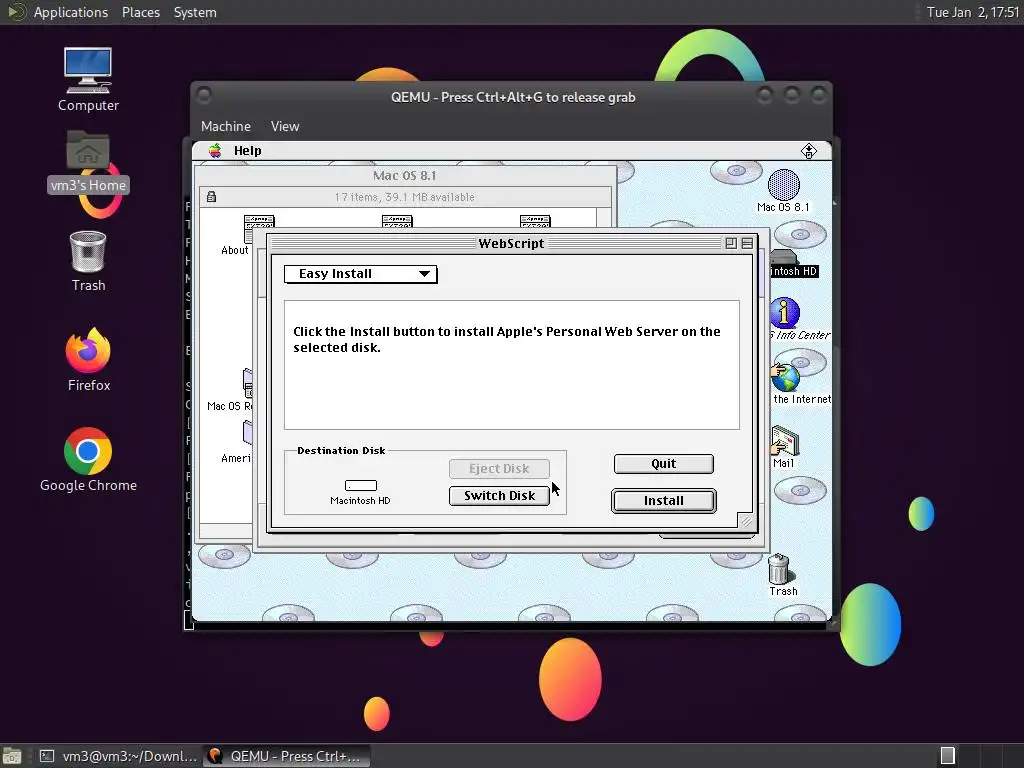1024x768 pixels.
Task: Open the Applications menu
Action: (x=71, y=12)
